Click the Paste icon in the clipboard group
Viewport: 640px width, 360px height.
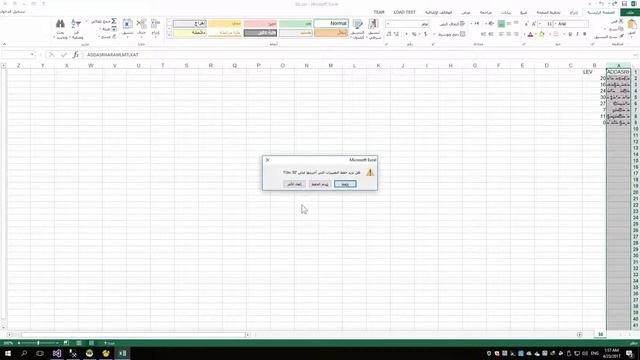632,25
